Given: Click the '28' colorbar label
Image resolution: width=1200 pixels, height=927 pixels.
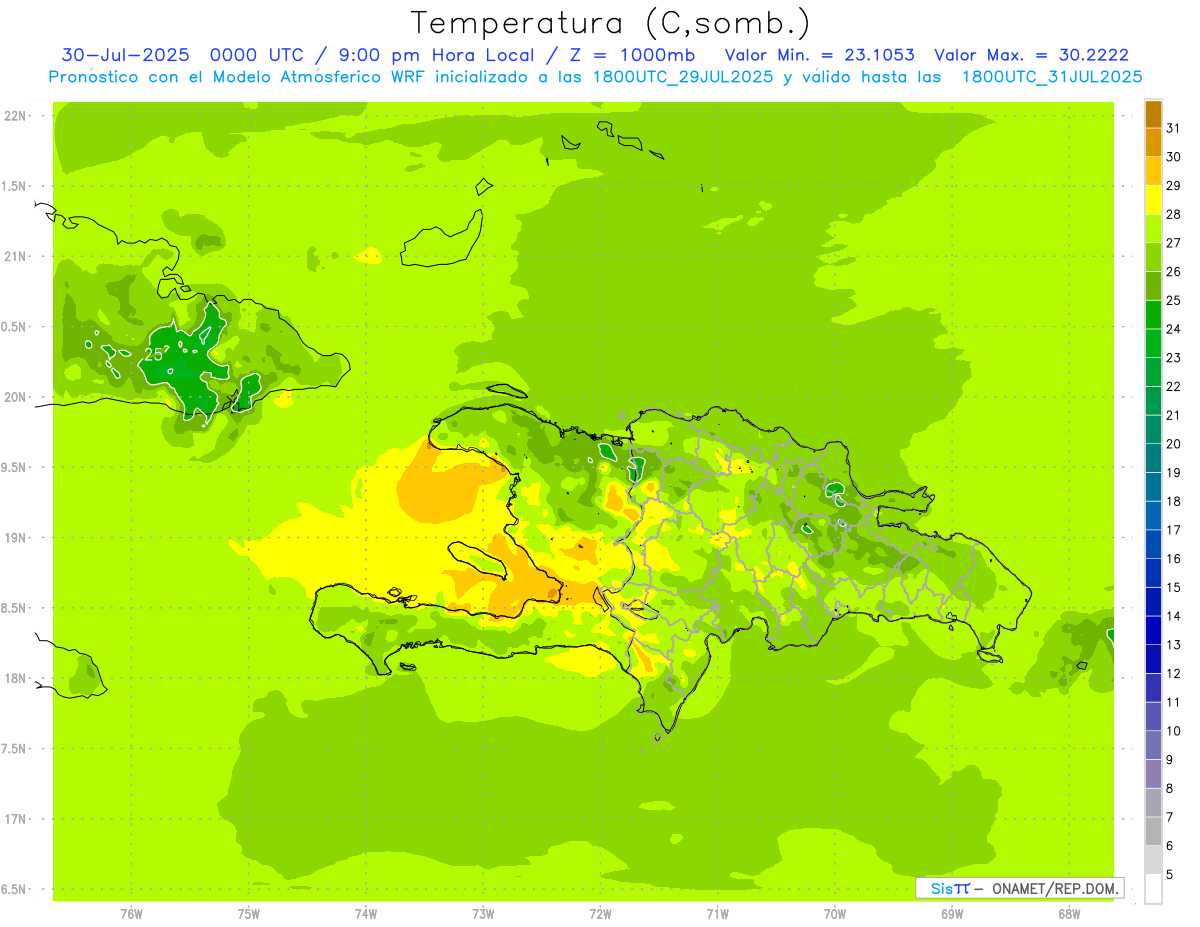Looking at the screenshot, I should coord(1174,214).
